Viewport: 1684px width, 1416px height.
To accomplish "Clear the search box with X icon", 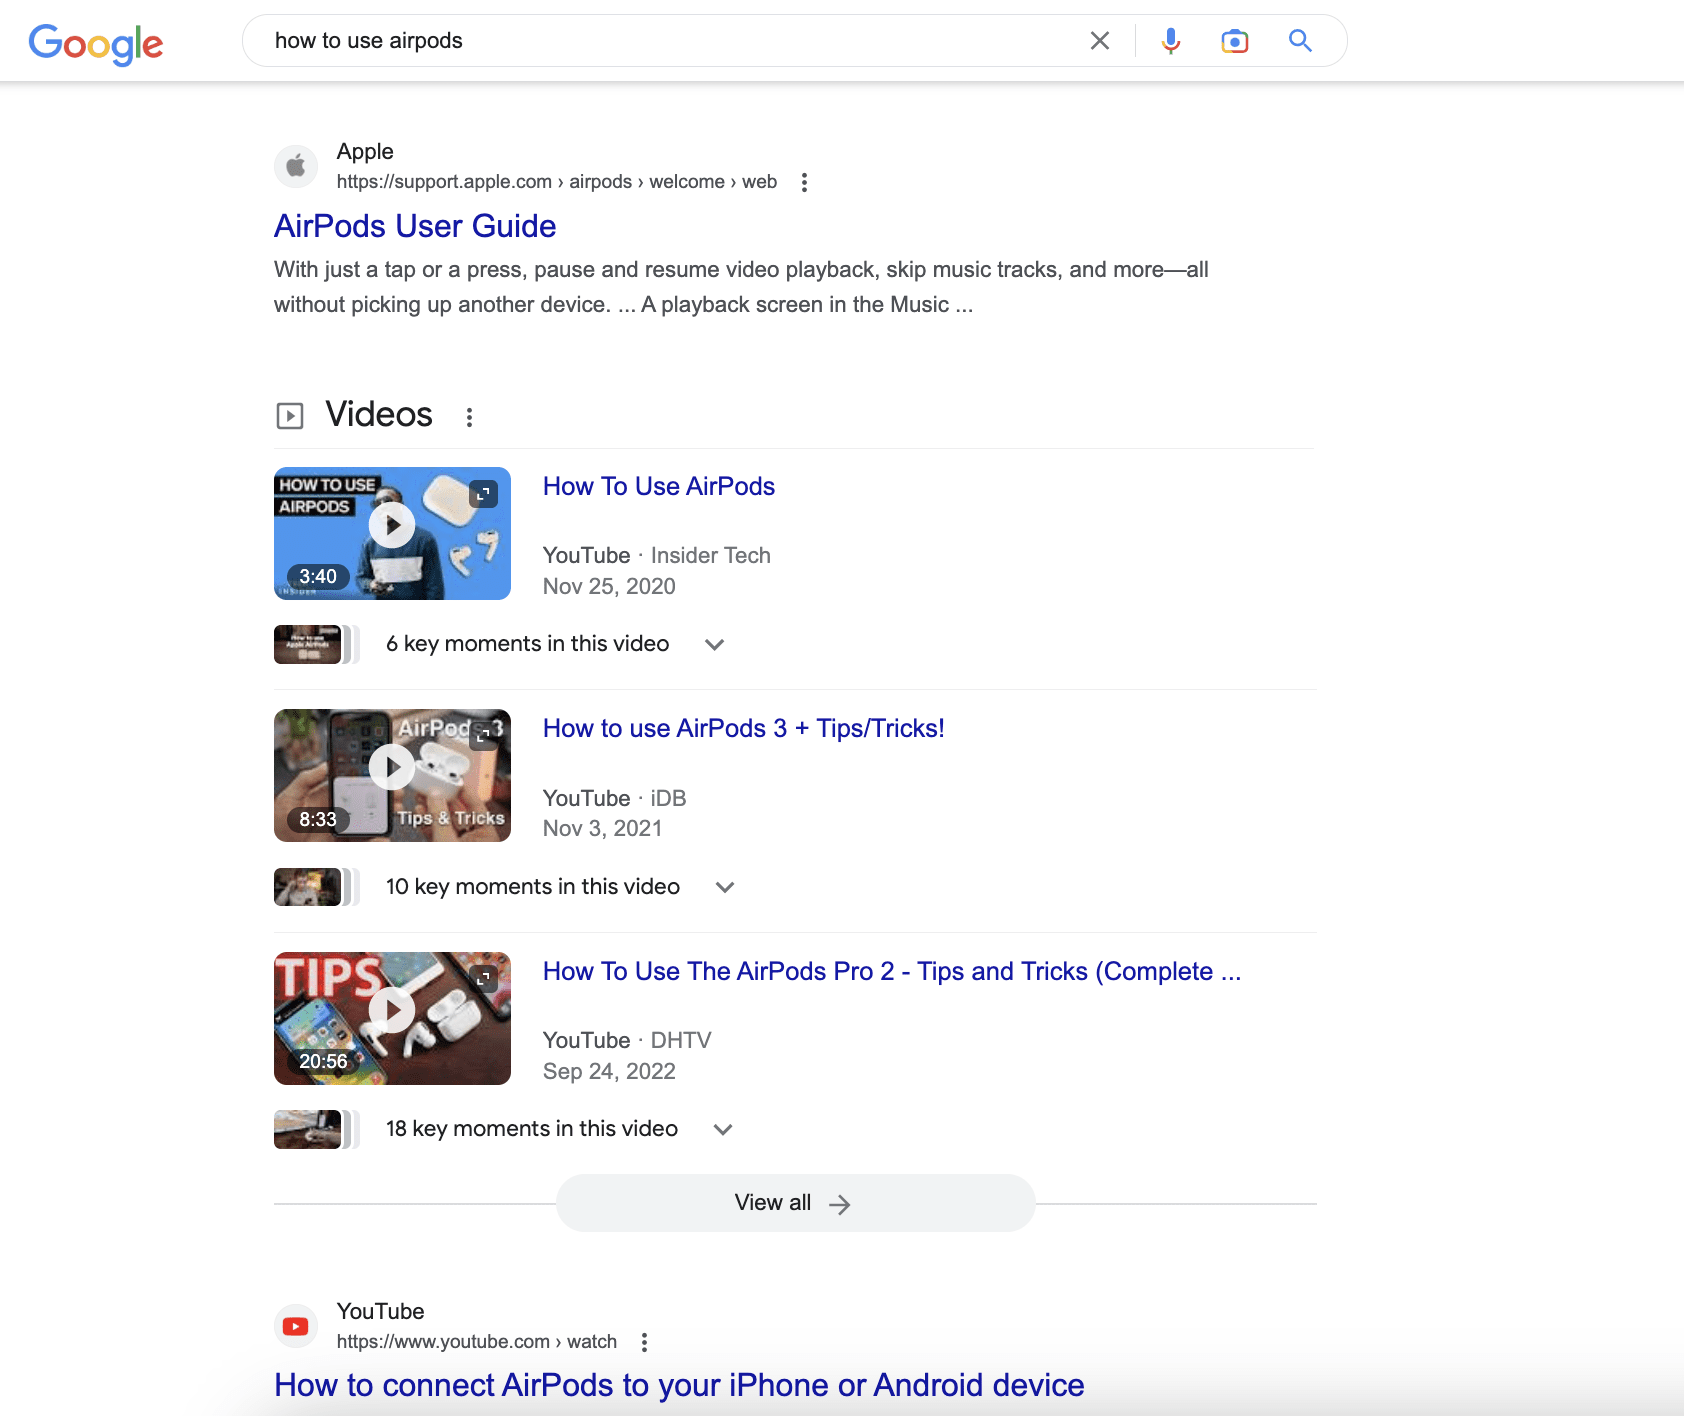I will pyautogui.click(x=1100, y=41).
